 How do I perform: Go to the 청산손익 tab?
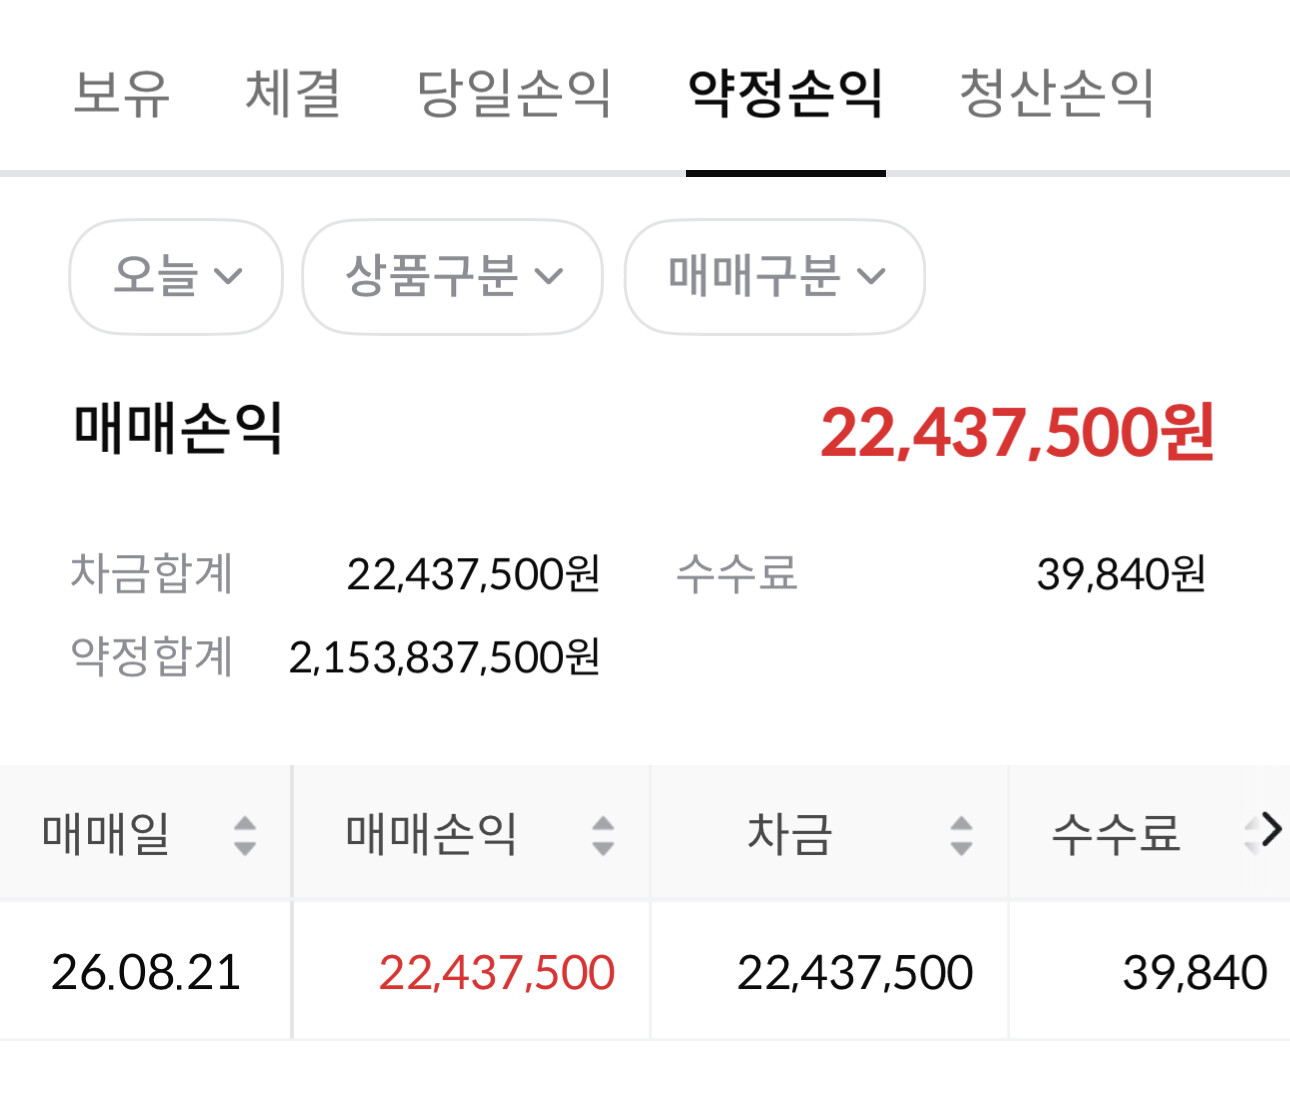point(1057,94)
